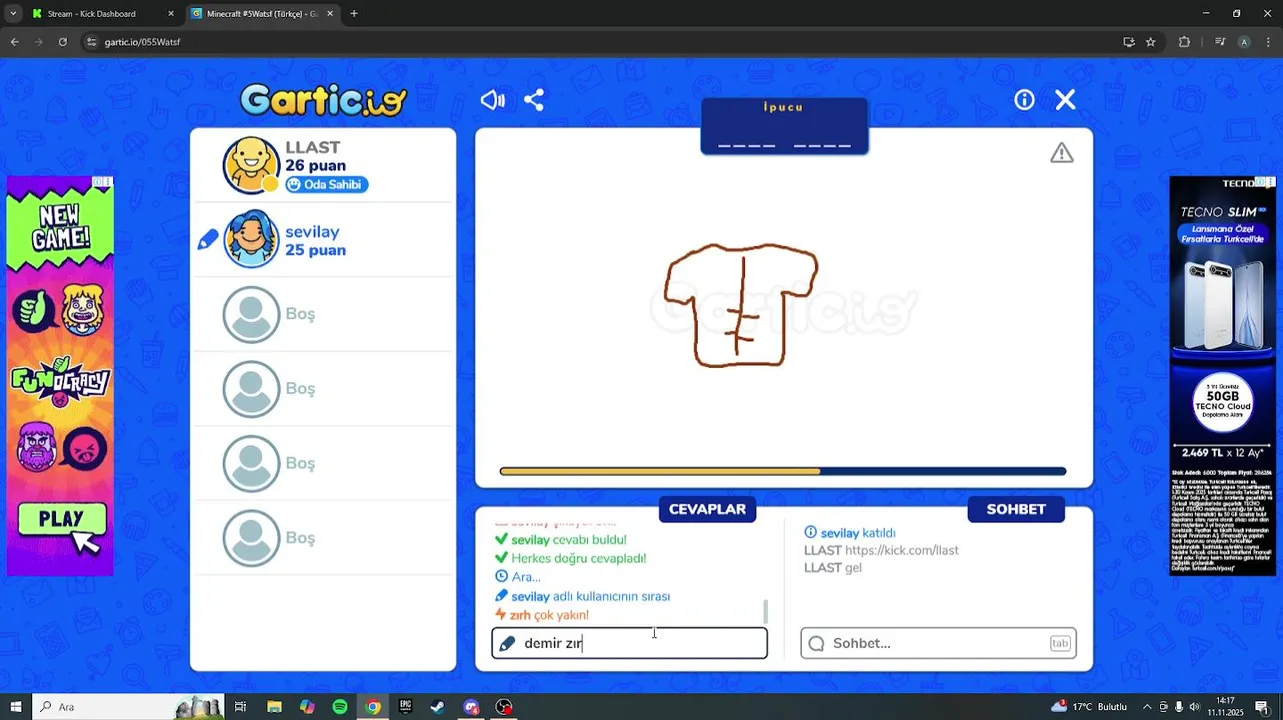
Task: Click 'zırh çok yakın!' message
Action: [542, 615]
